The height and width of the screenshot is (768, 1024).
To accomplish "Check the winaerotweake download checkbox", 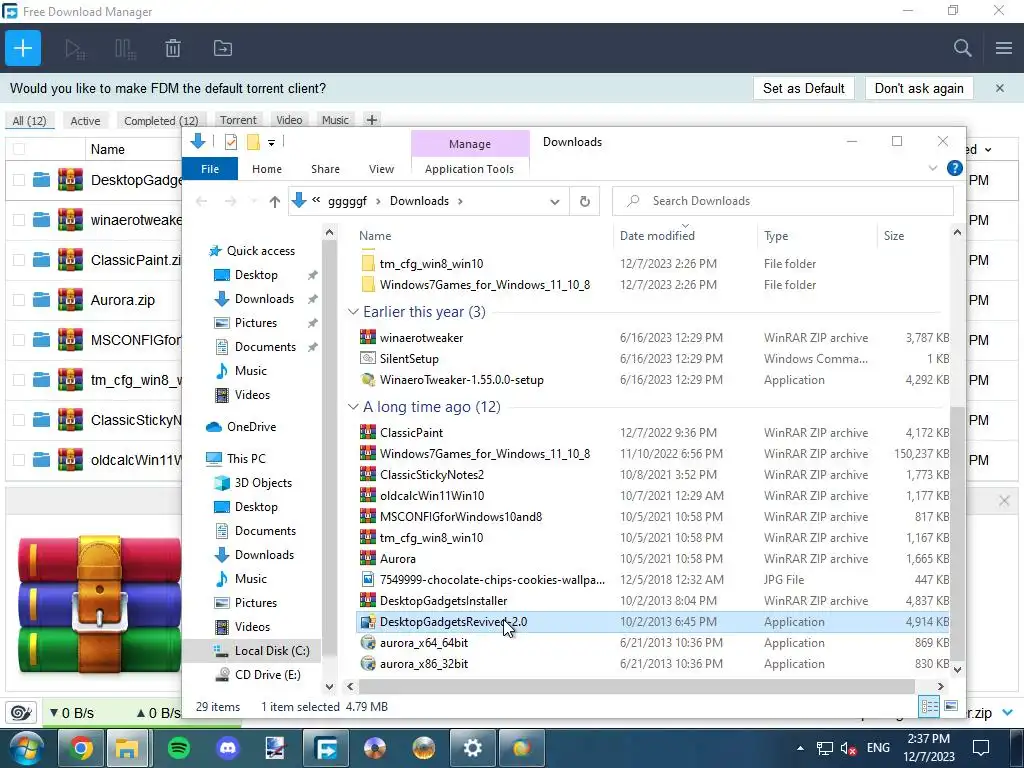I will tap(19, 220).
